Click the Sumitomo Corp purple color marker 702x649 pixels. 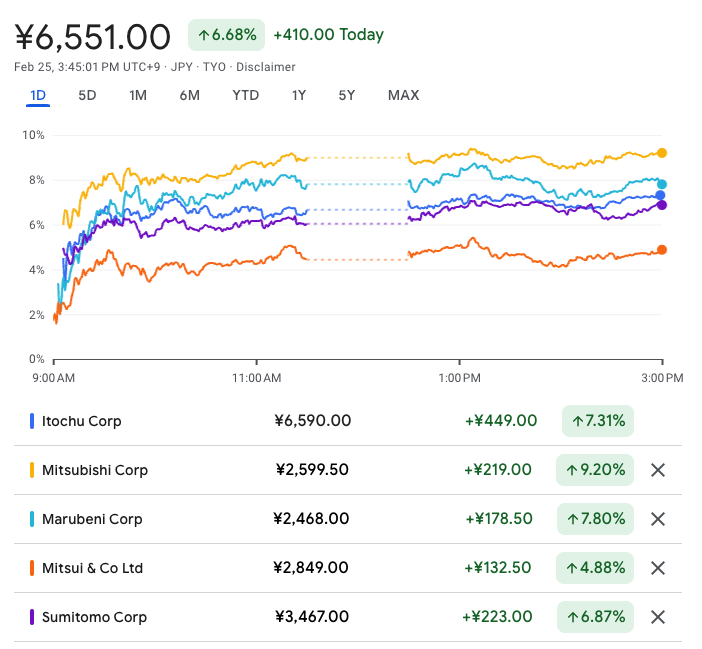(x=32, y=617)
